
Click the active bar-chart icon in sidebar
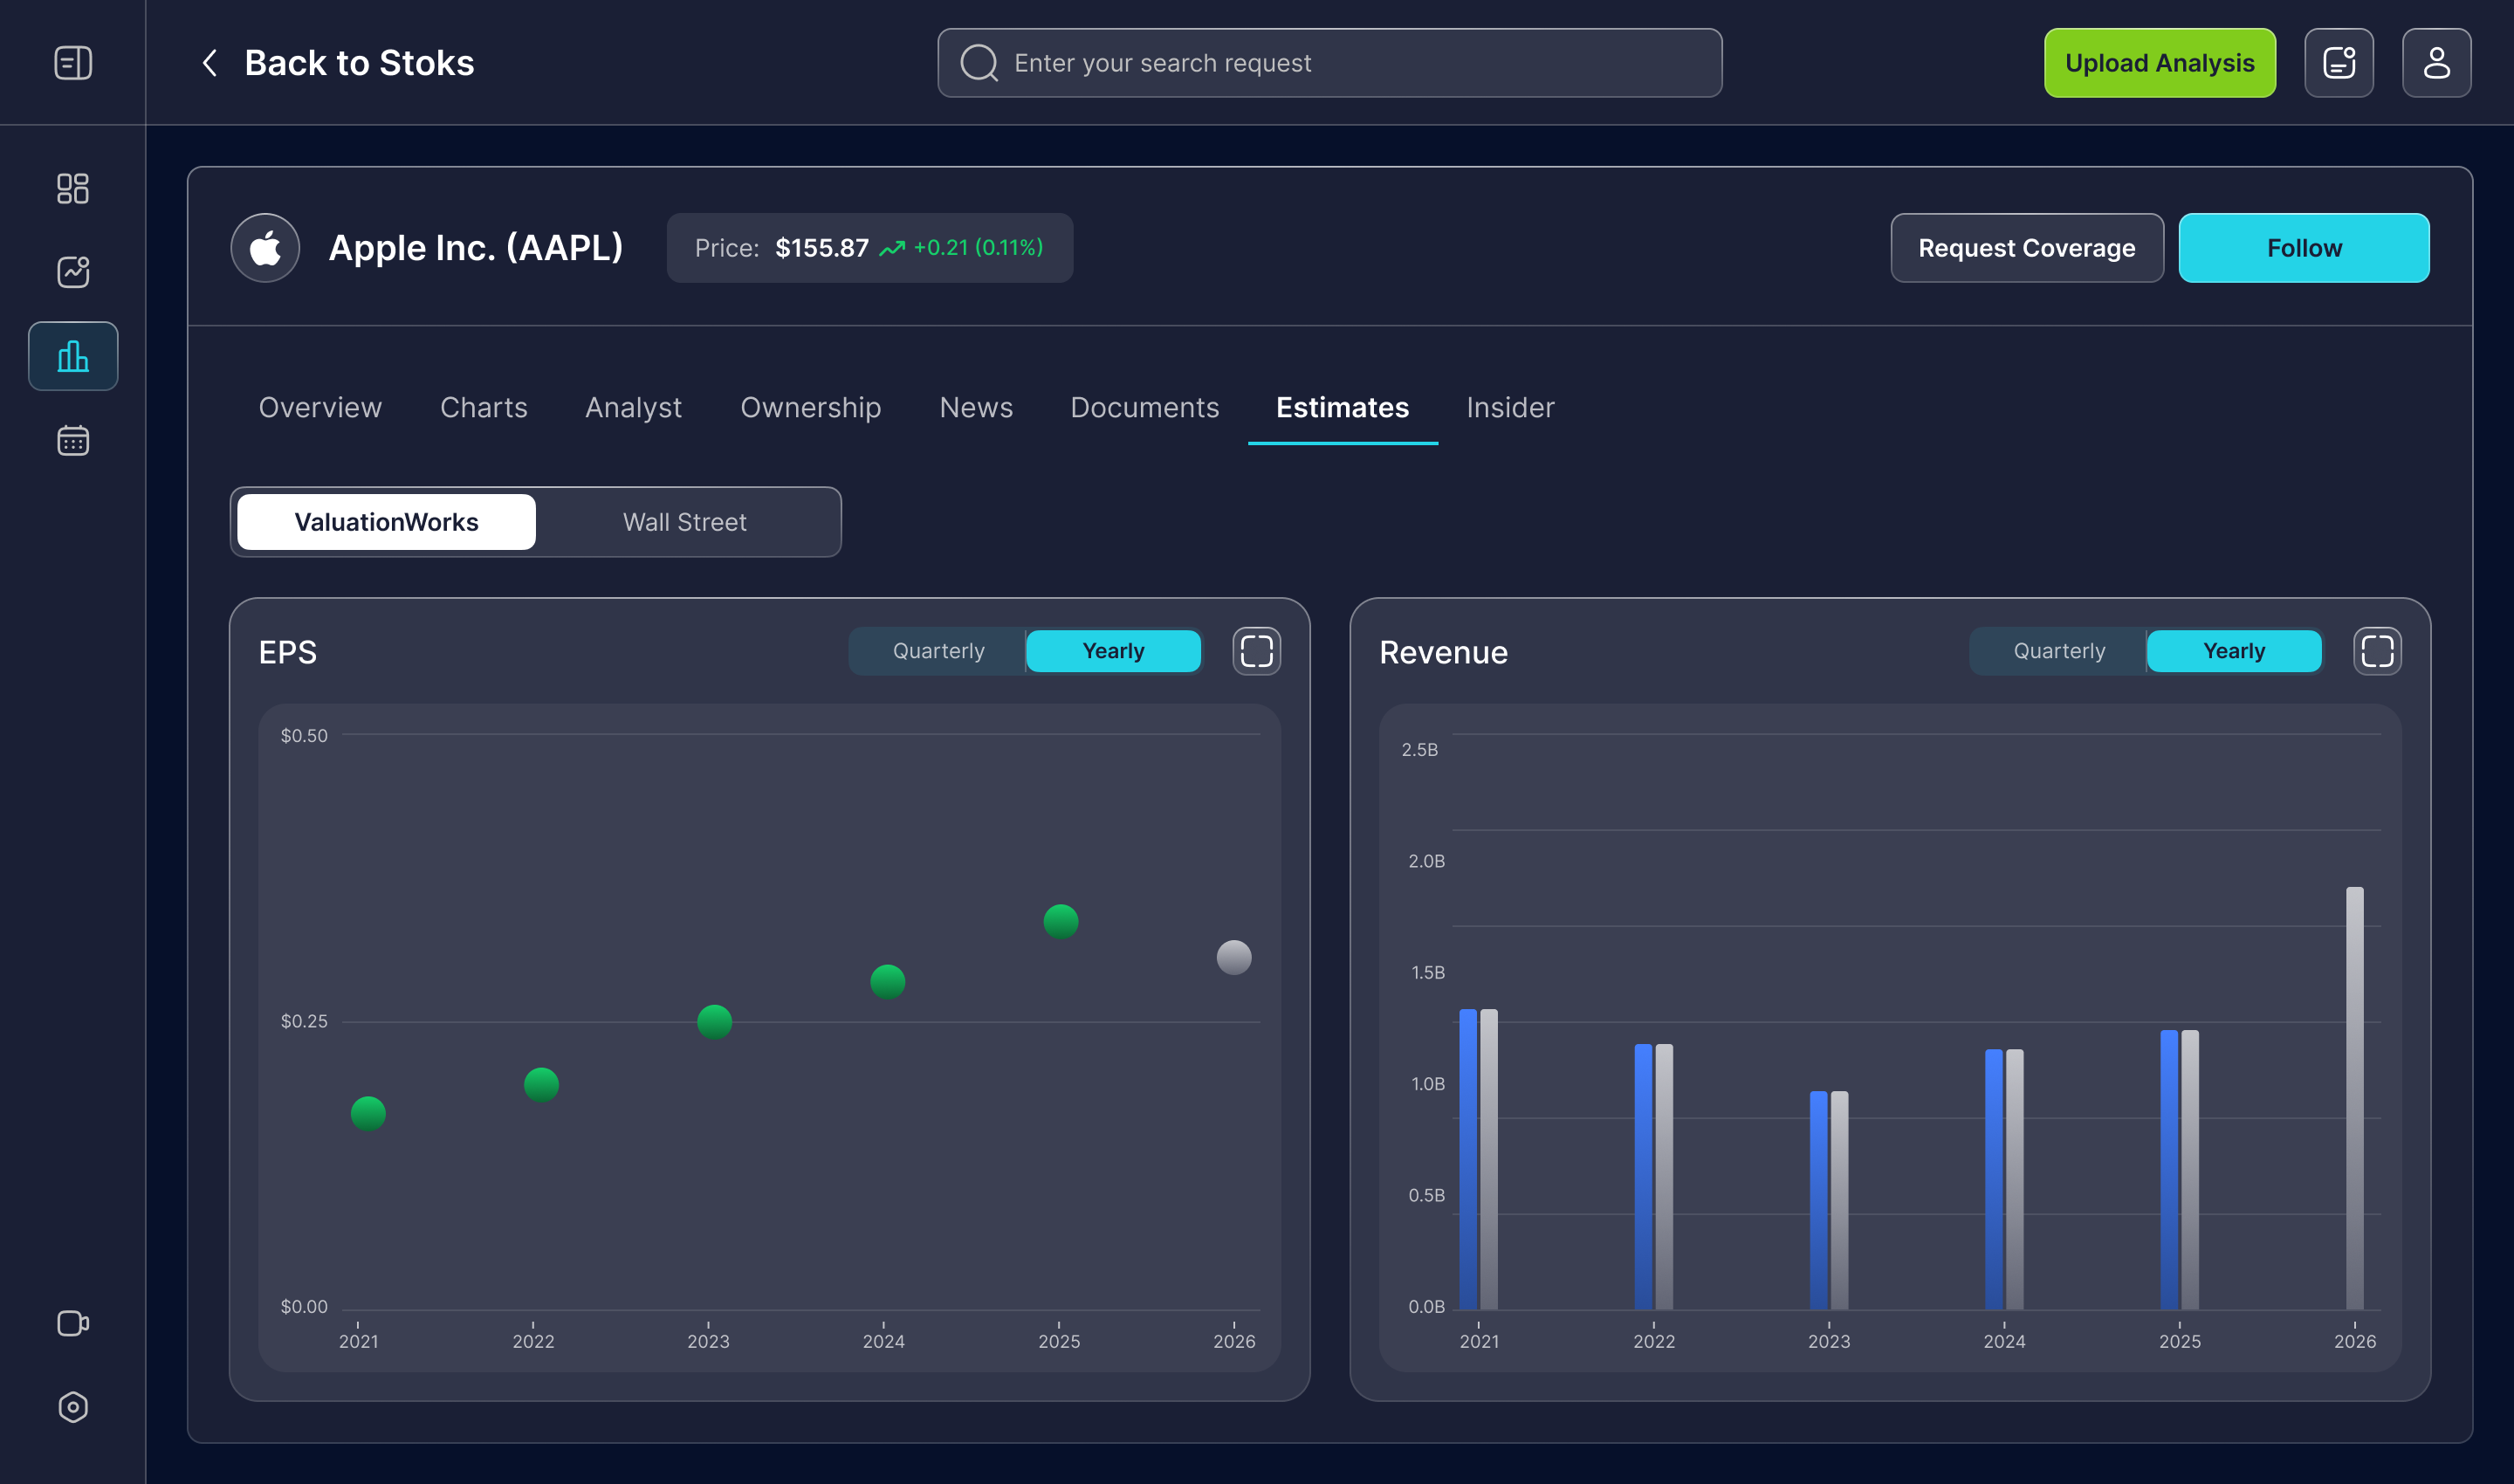(73, 356)
